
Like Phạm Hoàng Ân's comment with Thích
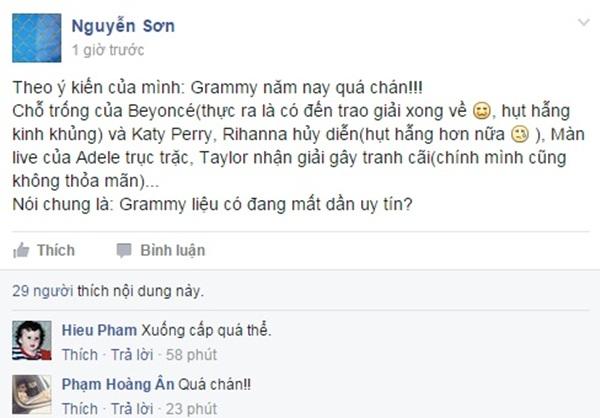[80, 408]
